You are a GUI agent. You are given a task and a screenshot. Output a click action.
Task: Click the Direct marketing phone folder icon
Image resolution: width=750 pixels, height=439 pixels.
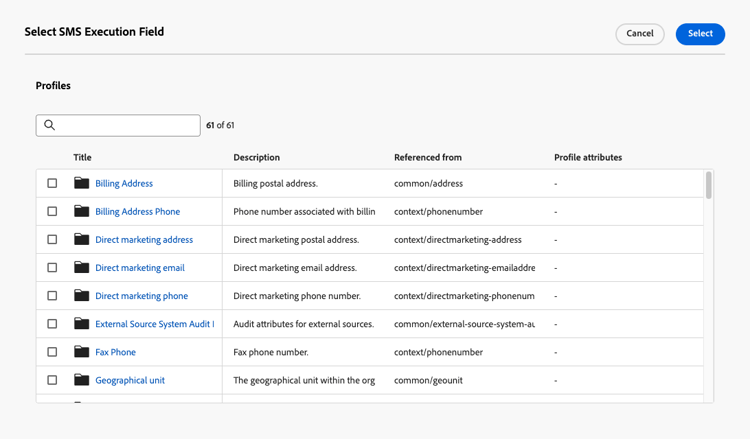(x=81, y=296)
